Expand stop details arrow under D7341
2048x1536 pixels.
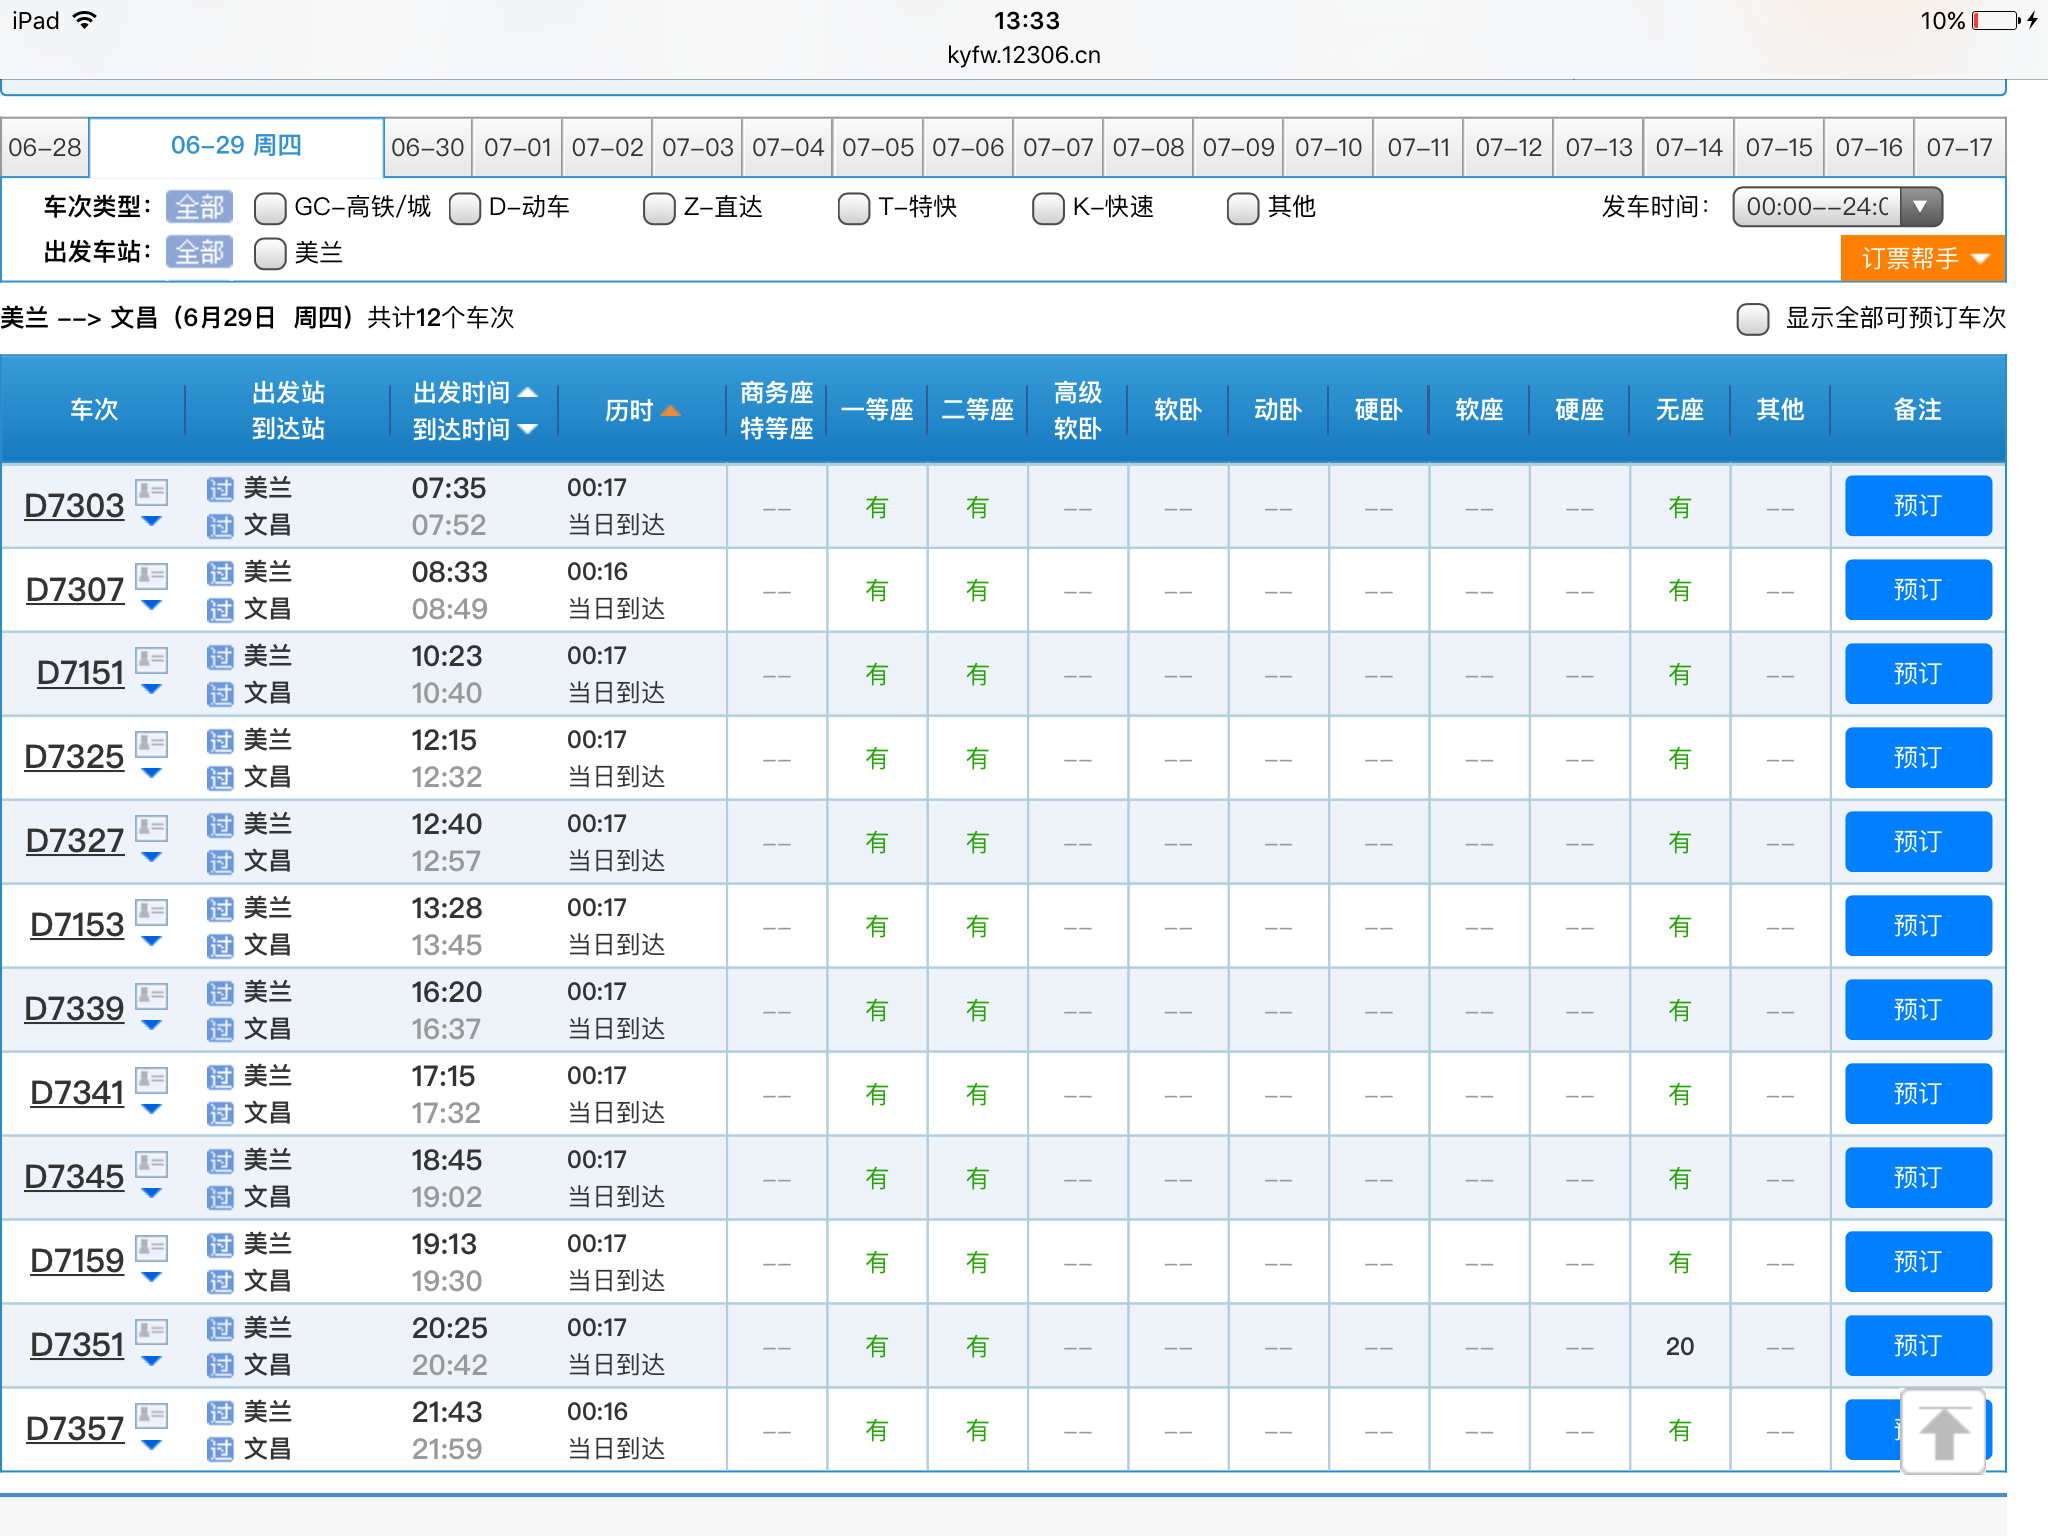(152, 1109)
